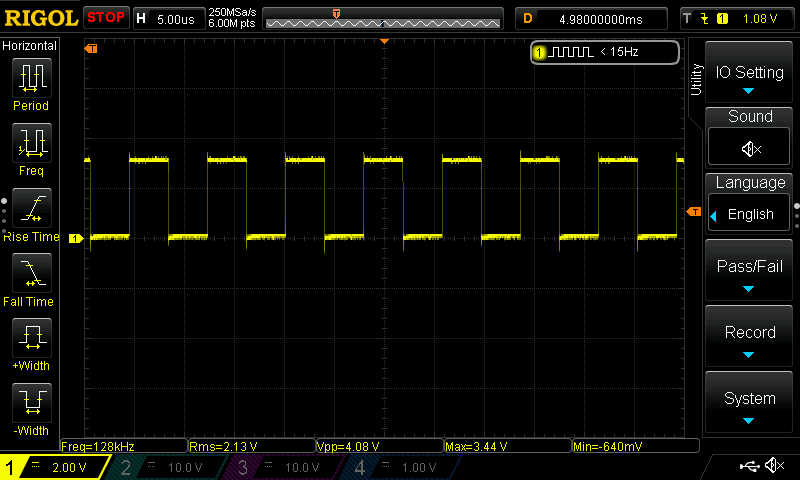This screenshot has width=800, height=480.
Task: Click the 250MSa/s sample rate readout
Action: (x=232, y=13)
